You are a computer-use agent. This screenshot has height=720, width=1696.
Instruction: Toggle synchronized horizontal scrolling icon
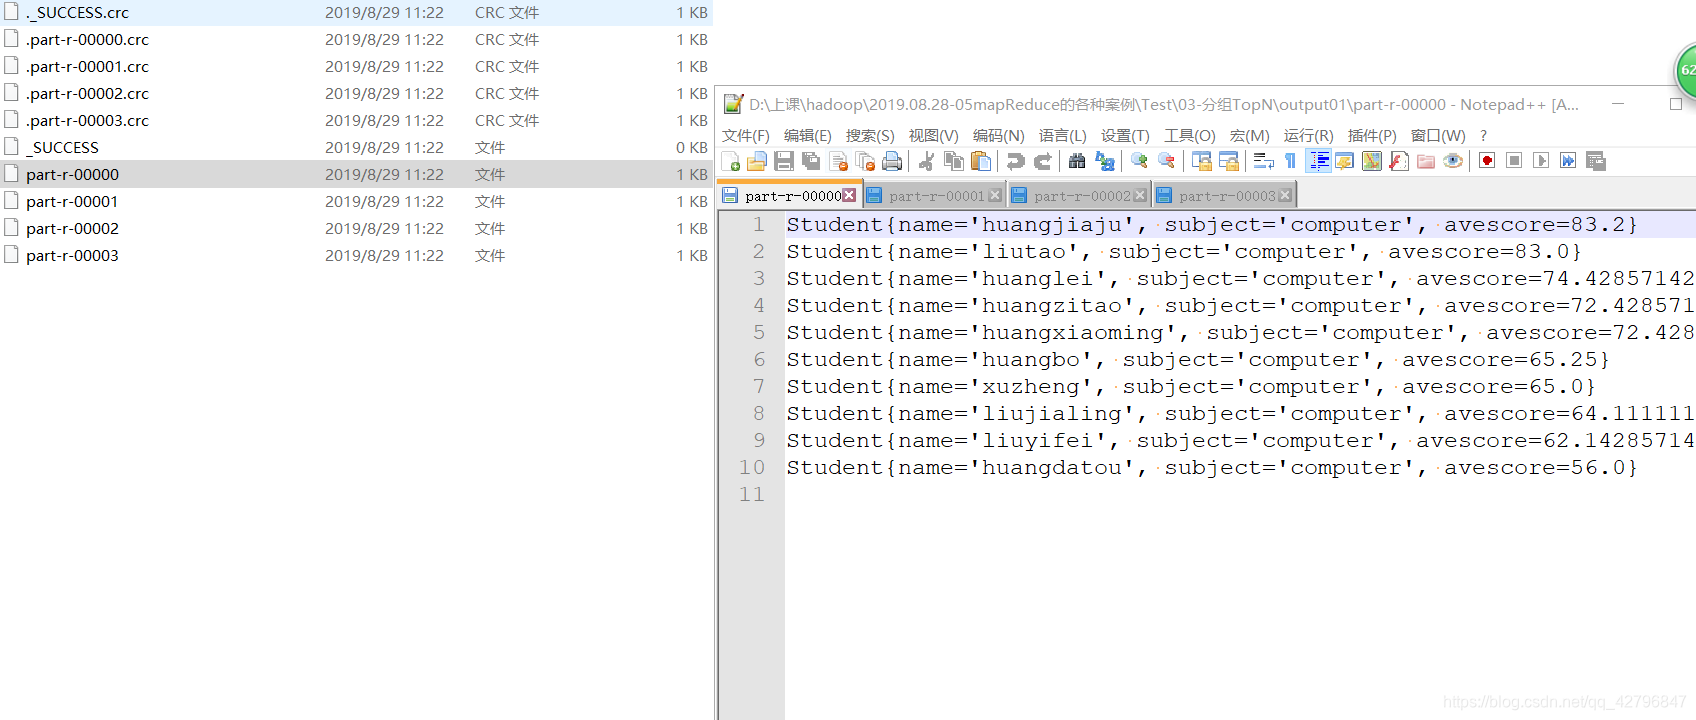[1229, 161]
